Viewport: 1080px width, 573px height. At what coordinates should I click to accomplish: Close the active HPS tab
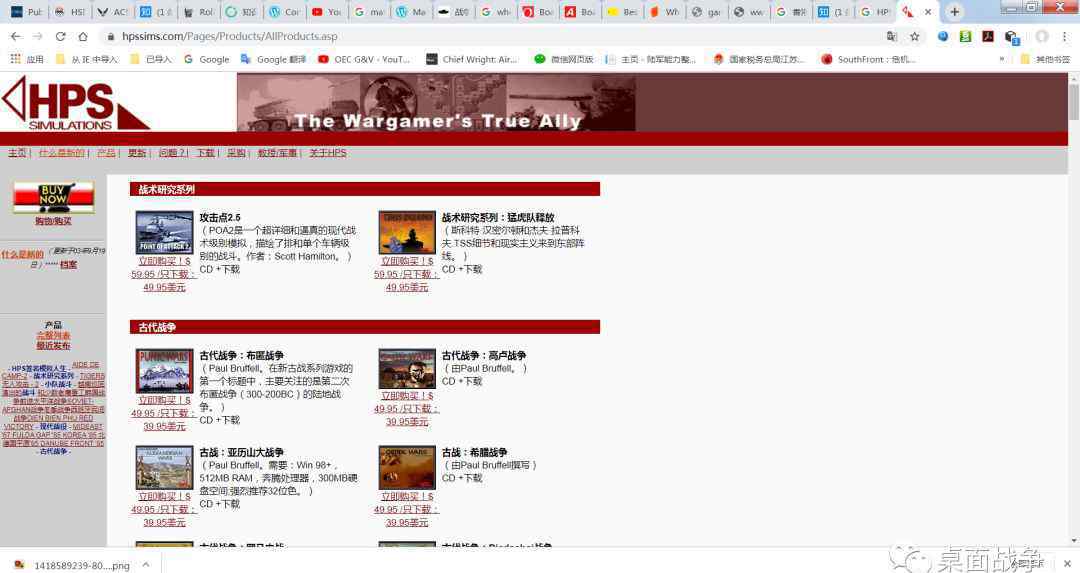click(x=928, y=12)
